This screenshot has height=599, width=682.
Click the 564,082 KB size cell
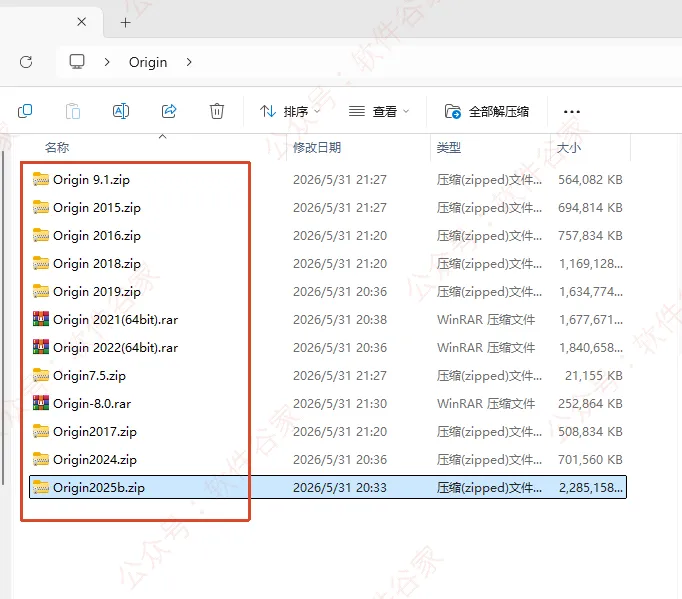click(x=590, y=180)
